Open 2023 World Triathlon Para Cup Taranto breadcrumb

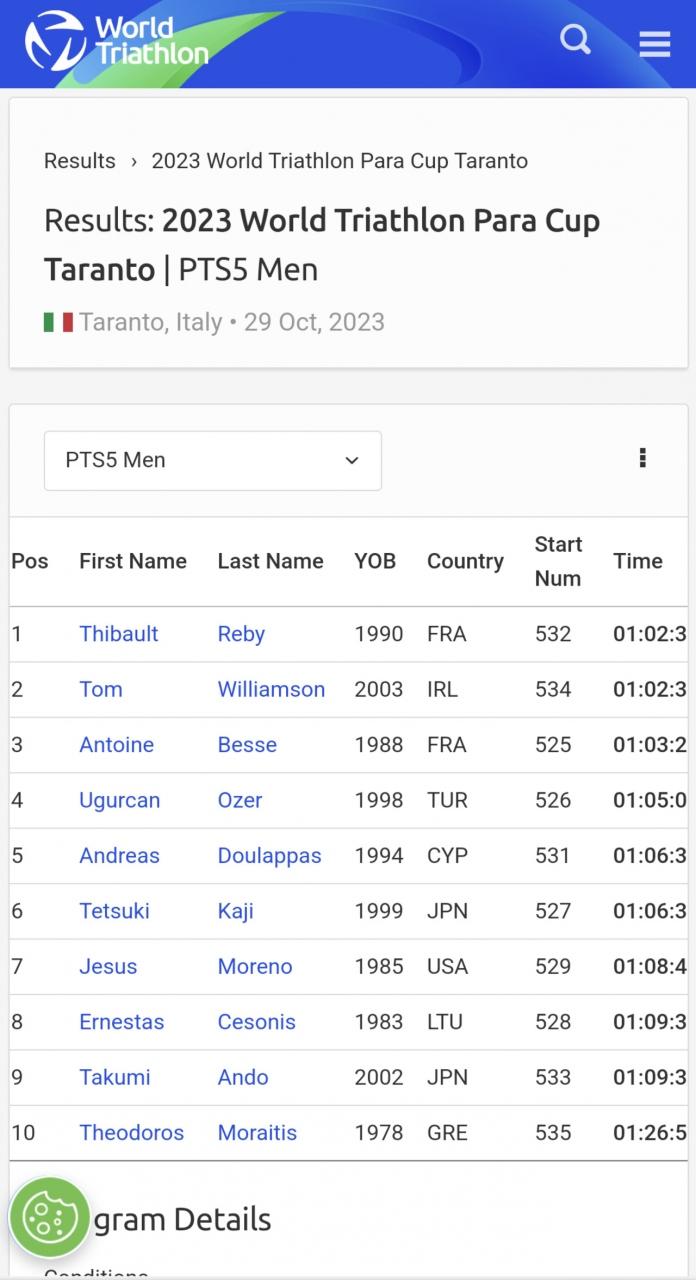[x=339, y=161]
